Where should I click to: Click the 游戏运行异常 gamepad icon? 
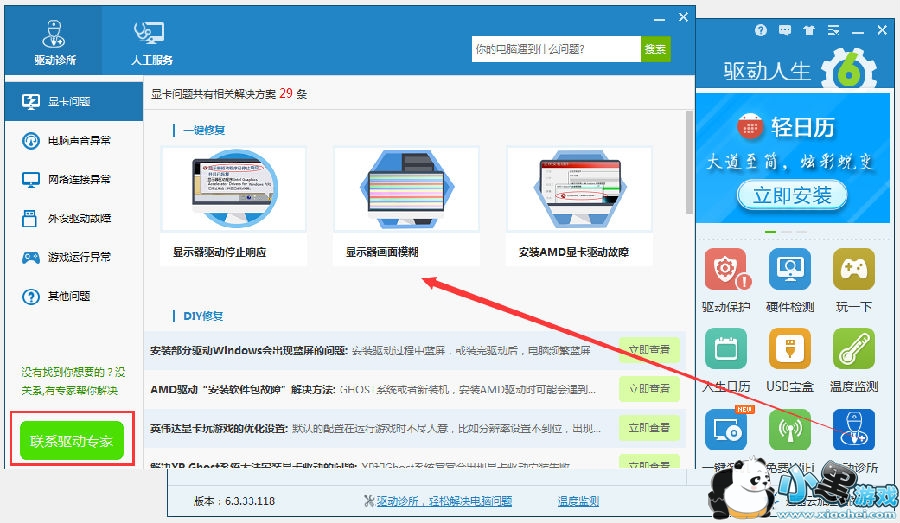(30, 257)
